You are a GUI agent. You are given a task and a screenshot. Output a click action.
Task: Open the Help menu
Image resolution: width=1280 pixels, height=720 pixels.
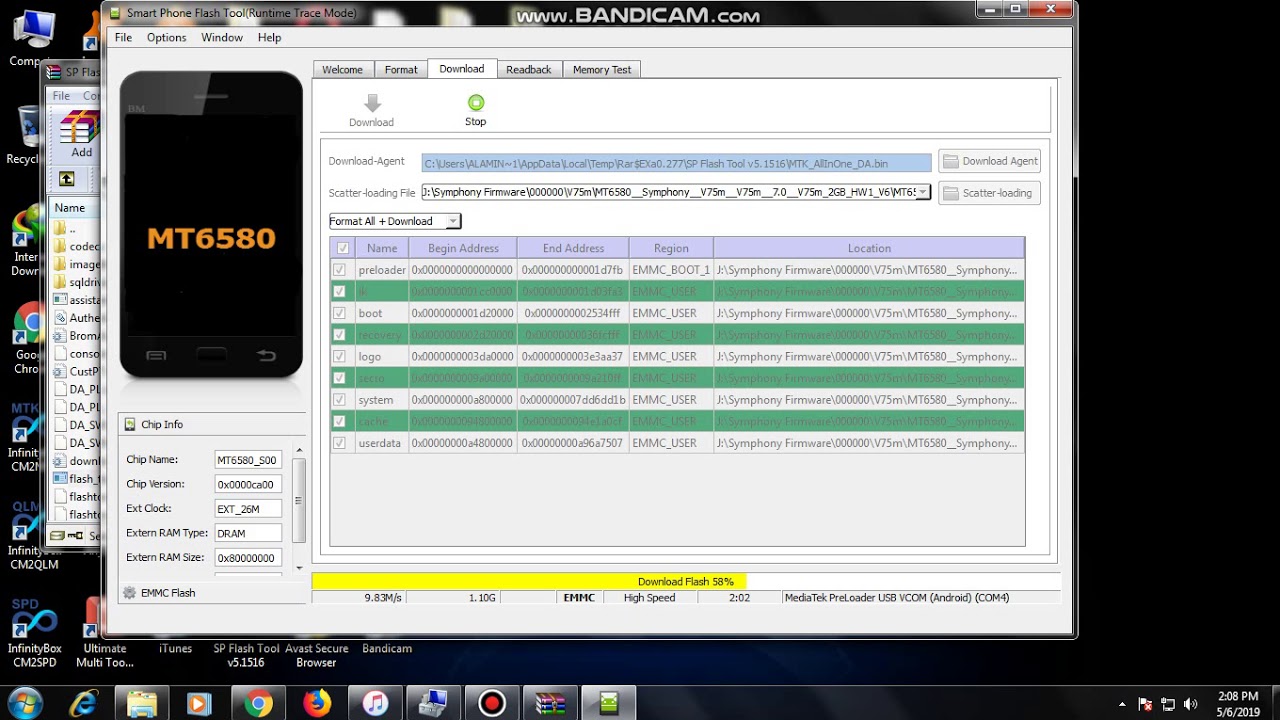[269, 37]
